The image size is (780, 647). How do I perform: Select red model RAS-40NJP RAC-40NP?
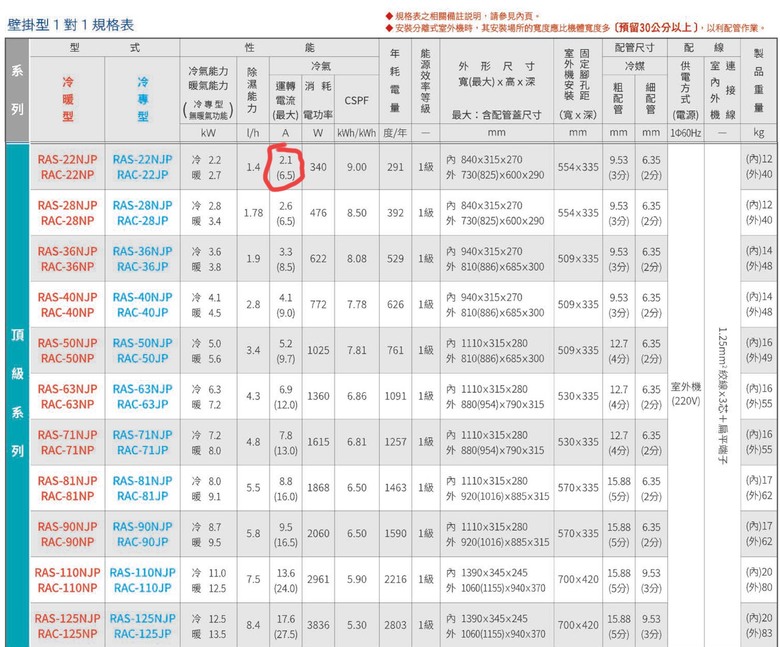tap(68, 304)
